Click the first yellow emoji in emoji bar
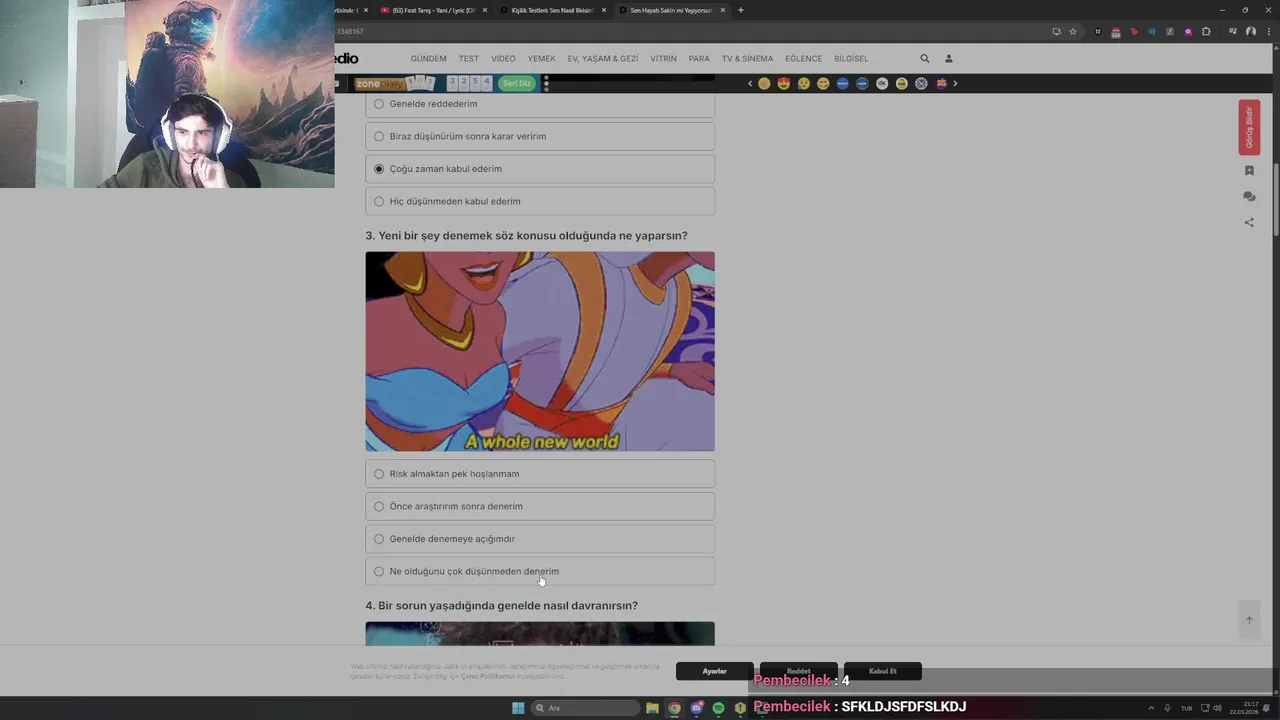 coord(764,84)
